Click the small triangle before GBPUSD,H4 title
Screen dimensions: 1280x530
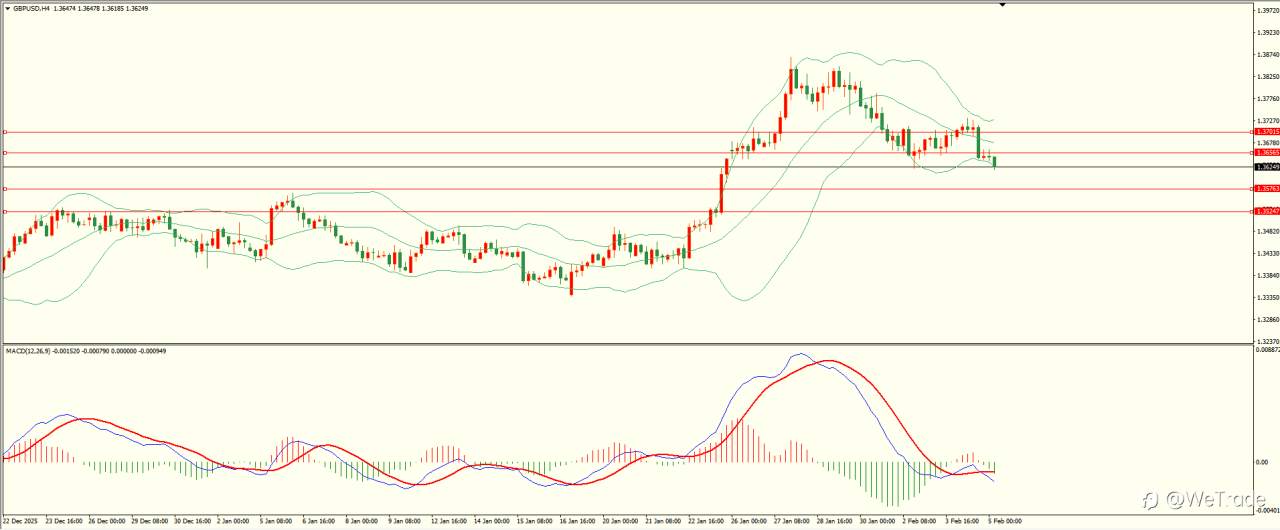pos(7,7)
